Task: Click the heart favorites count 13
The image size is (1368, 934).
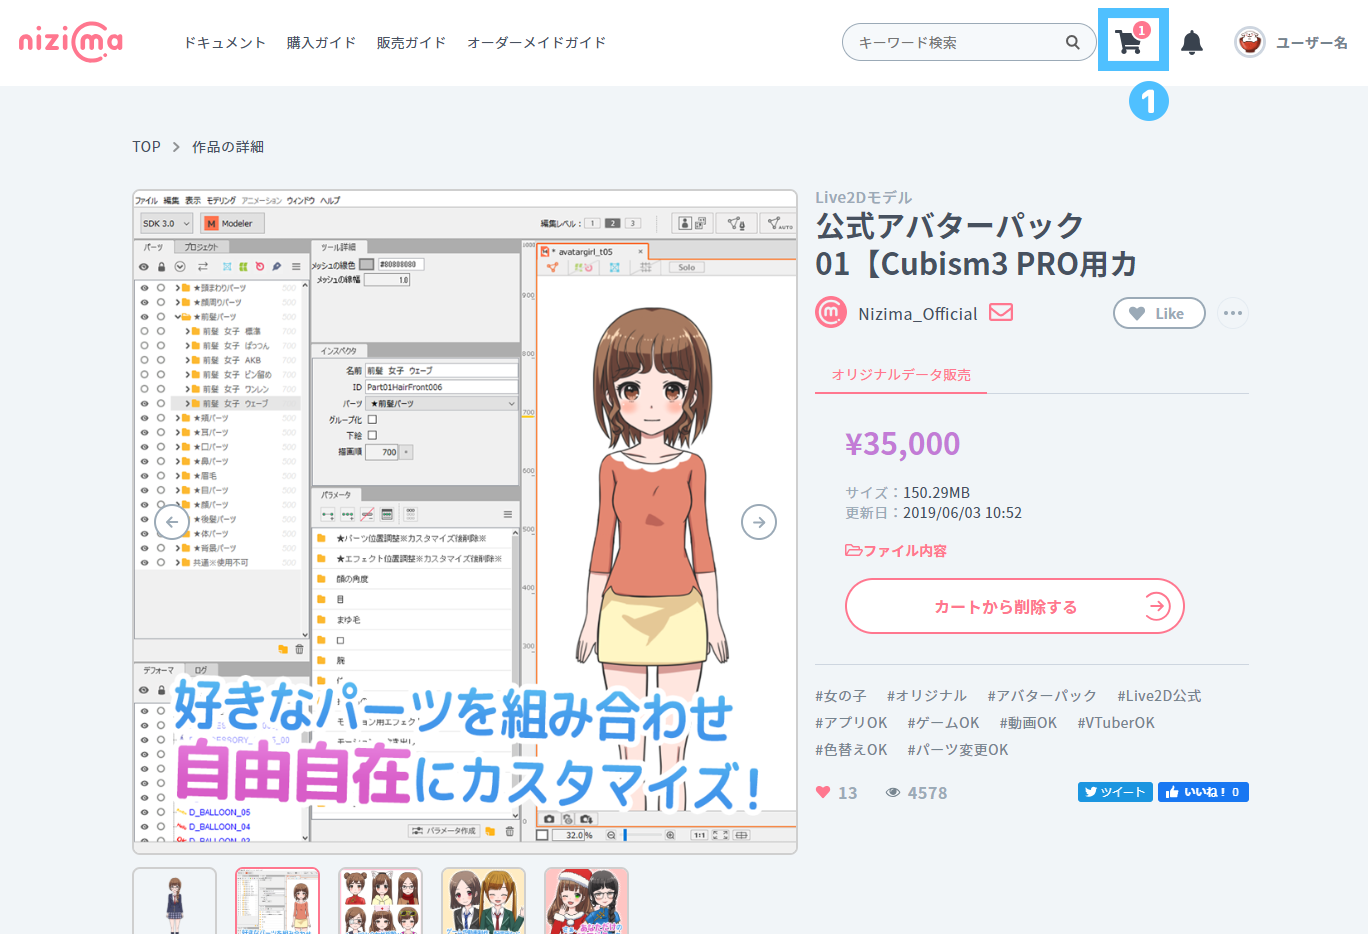Action: click(837, 793)
